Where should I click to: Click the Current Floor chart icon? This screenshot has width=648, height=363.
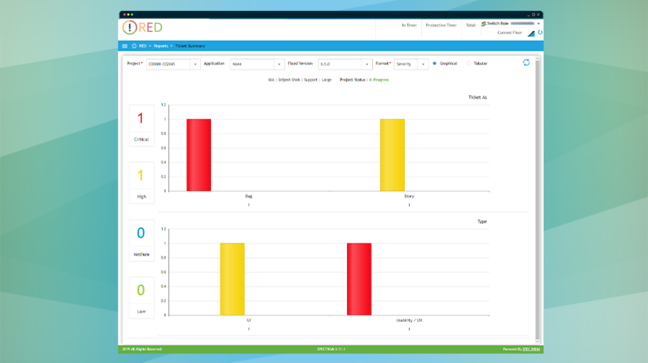click(x=531, y=33)
